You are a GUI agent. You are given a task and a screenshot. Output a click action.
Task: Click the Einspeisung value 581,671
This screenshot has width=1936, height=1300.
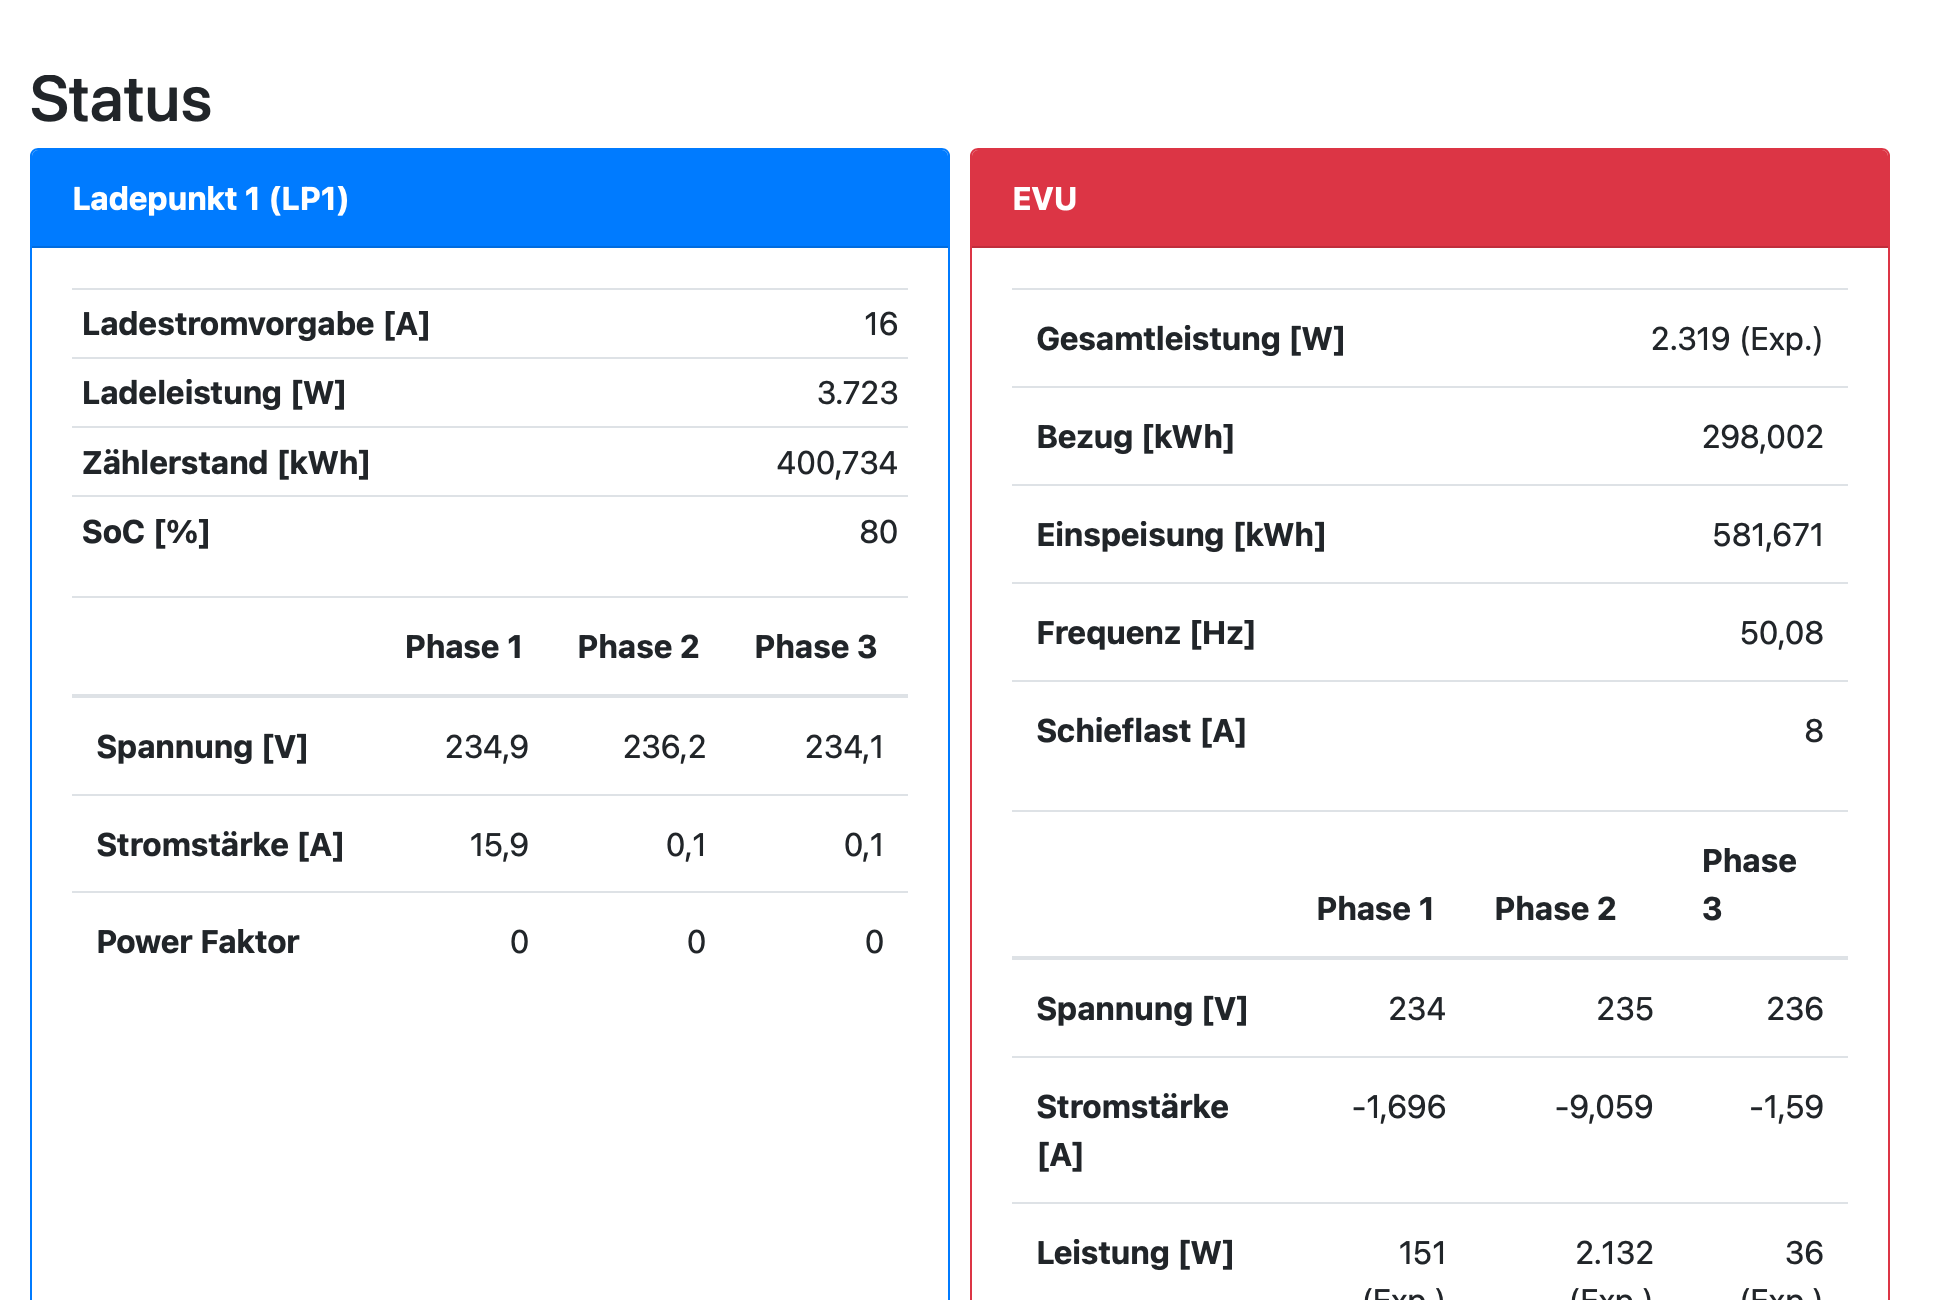pos(1767,535)
